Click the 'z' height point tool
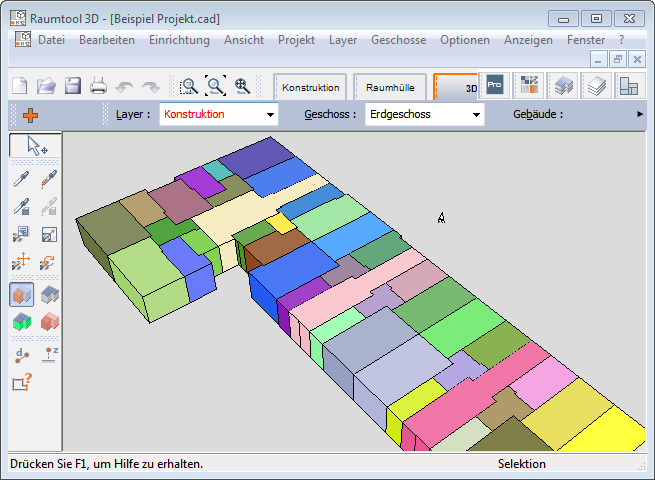This screenshot has width=655, height=480. click(50, 355)
